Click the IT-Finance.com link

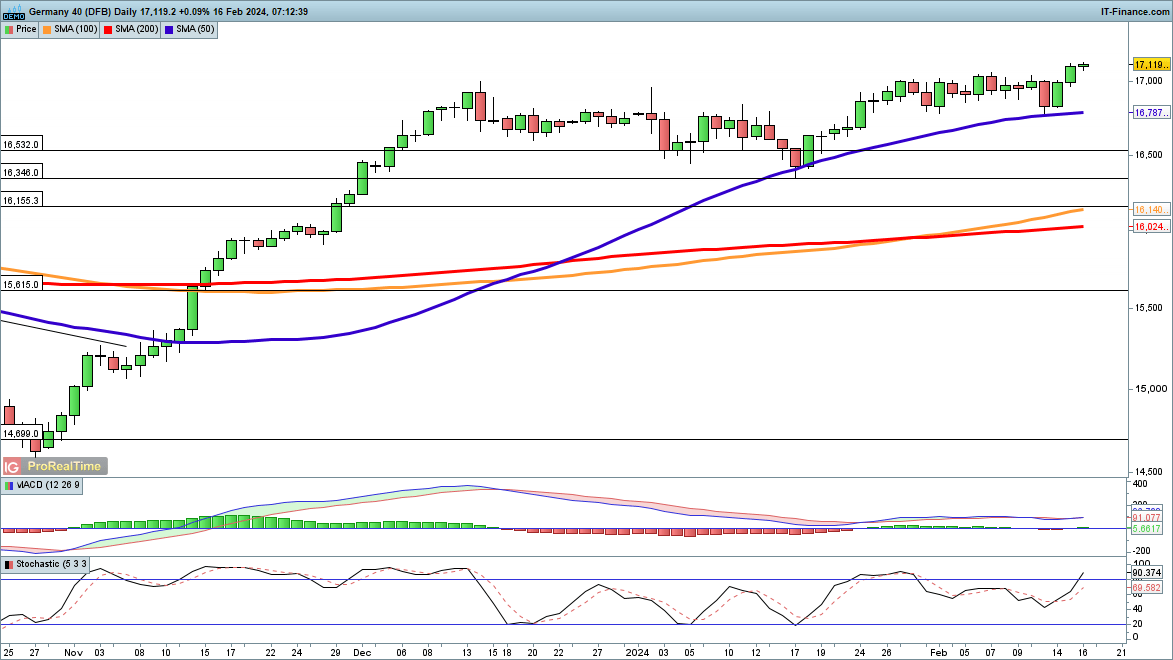[1135, 11]
